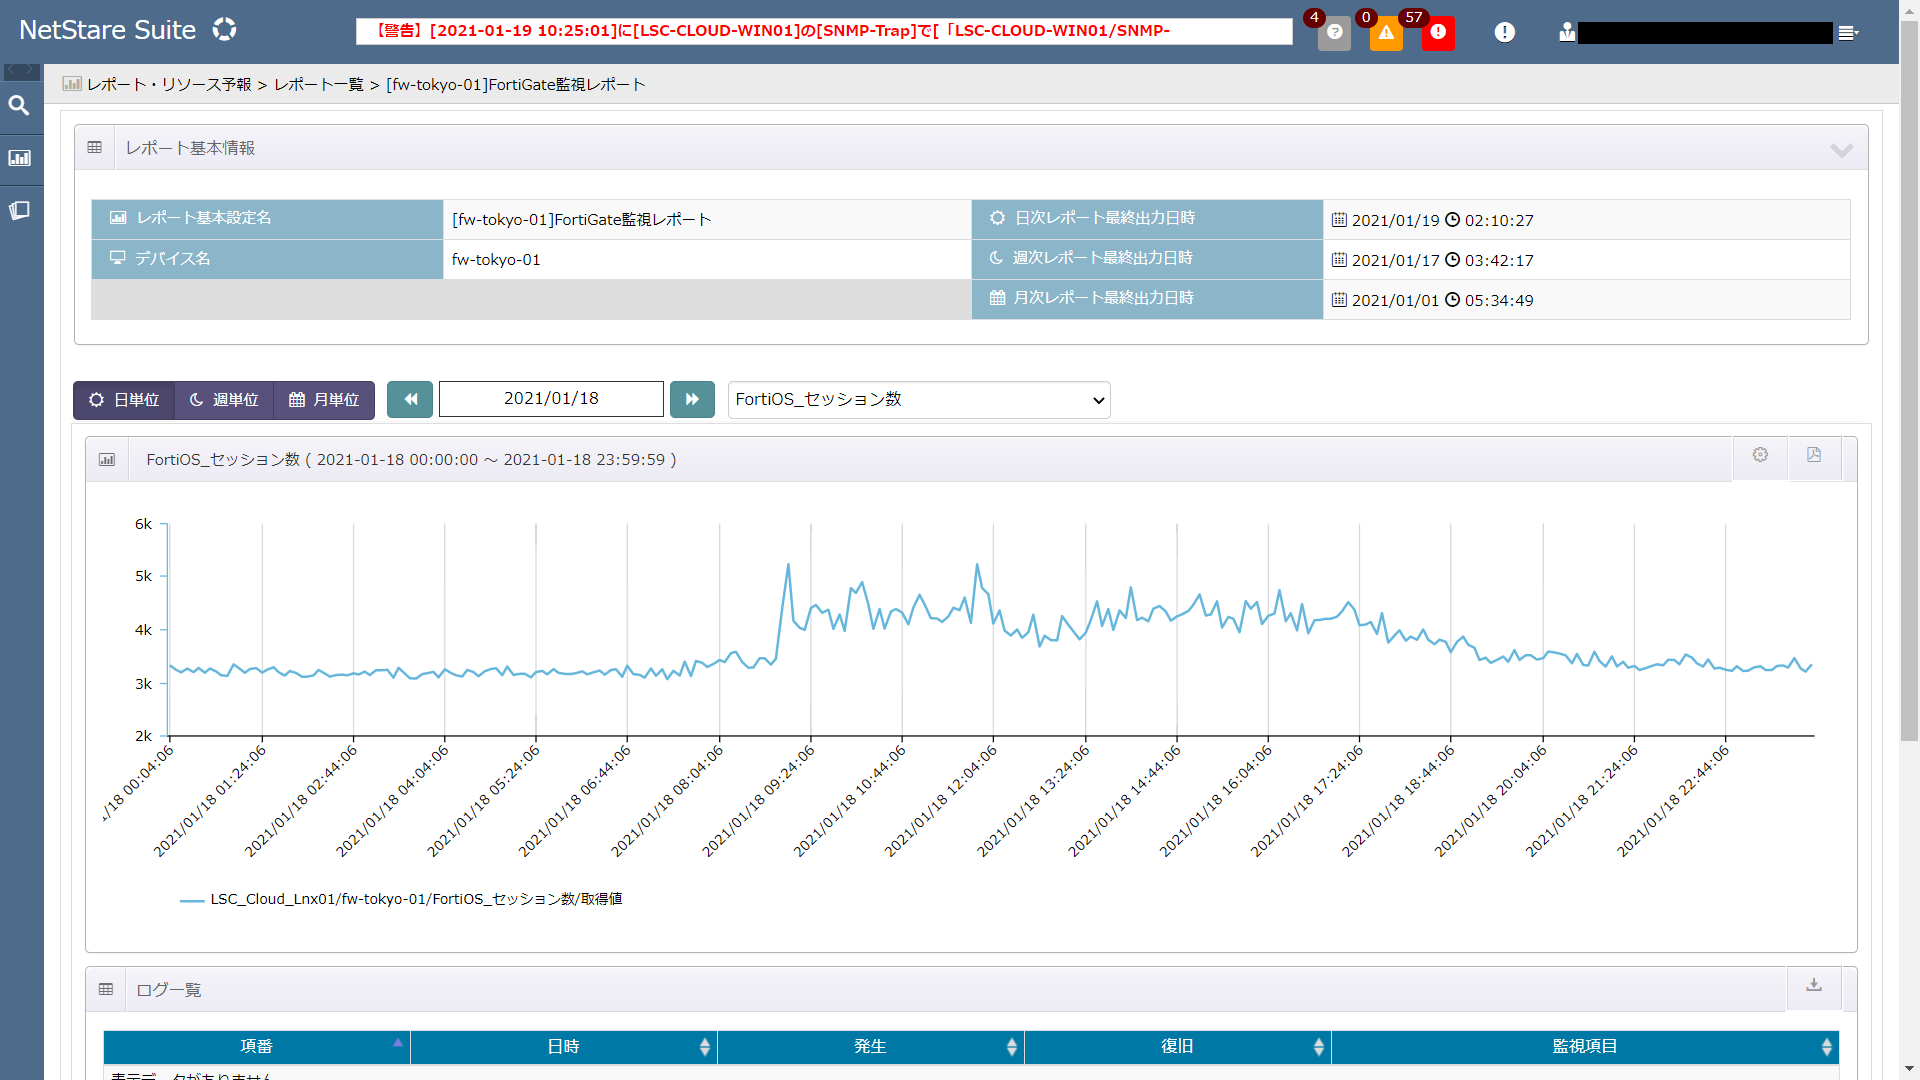Sort log table by 発生 column
This screenshot has width=1920, height=1080.
pos(871,1046)
